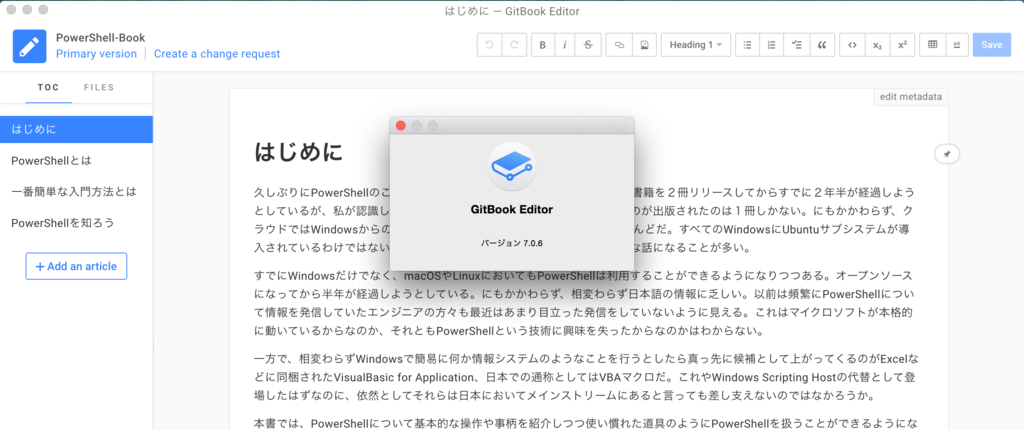Create a numbered list
The image size is (1024, 430).
[x=772, y=45]
